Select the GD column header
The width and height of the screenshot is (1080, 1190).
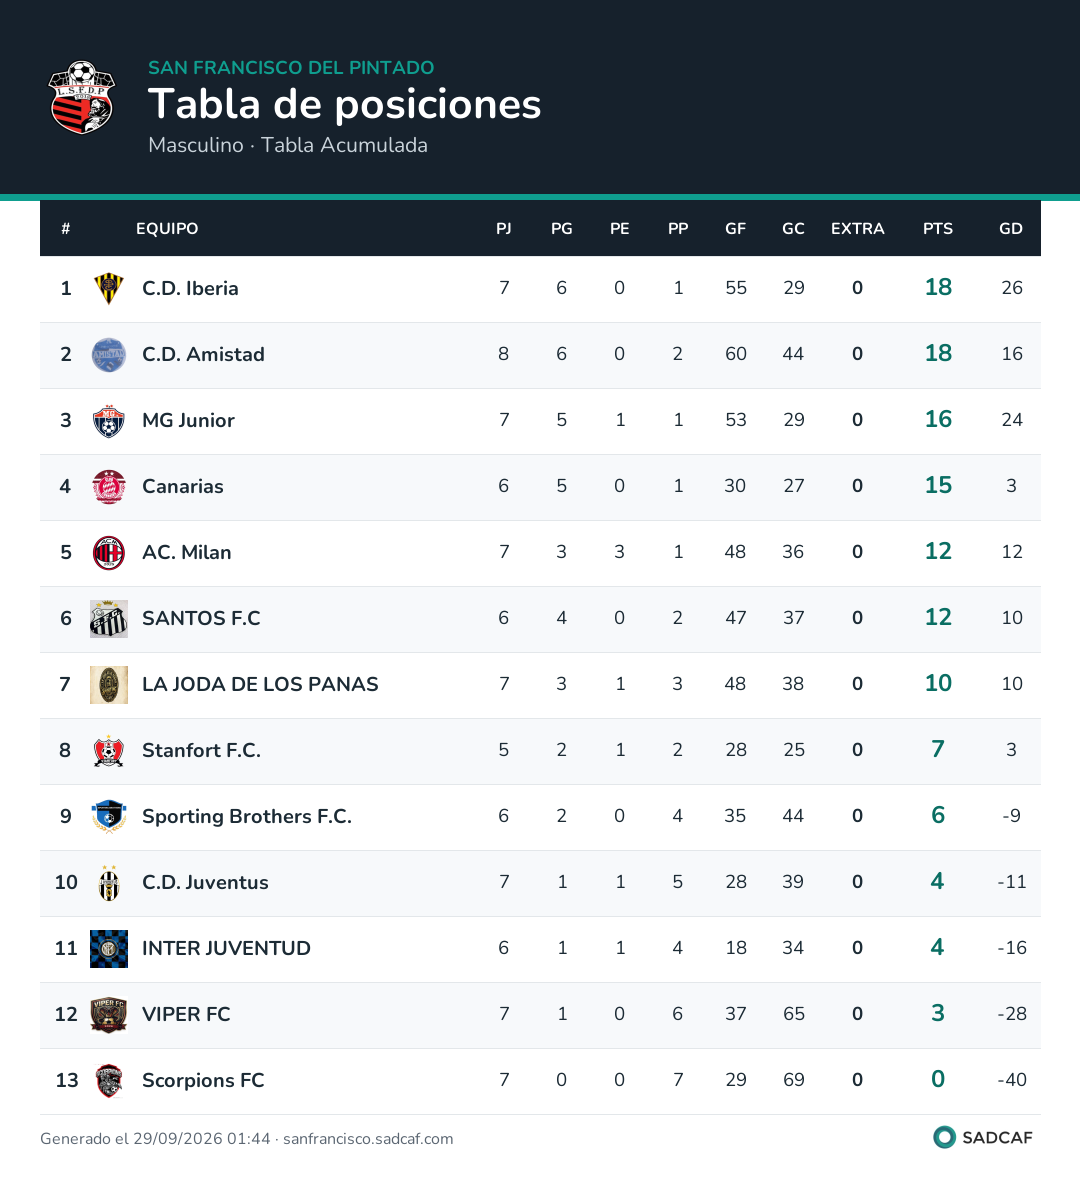pyautogui.click(x=1010, y=228)
